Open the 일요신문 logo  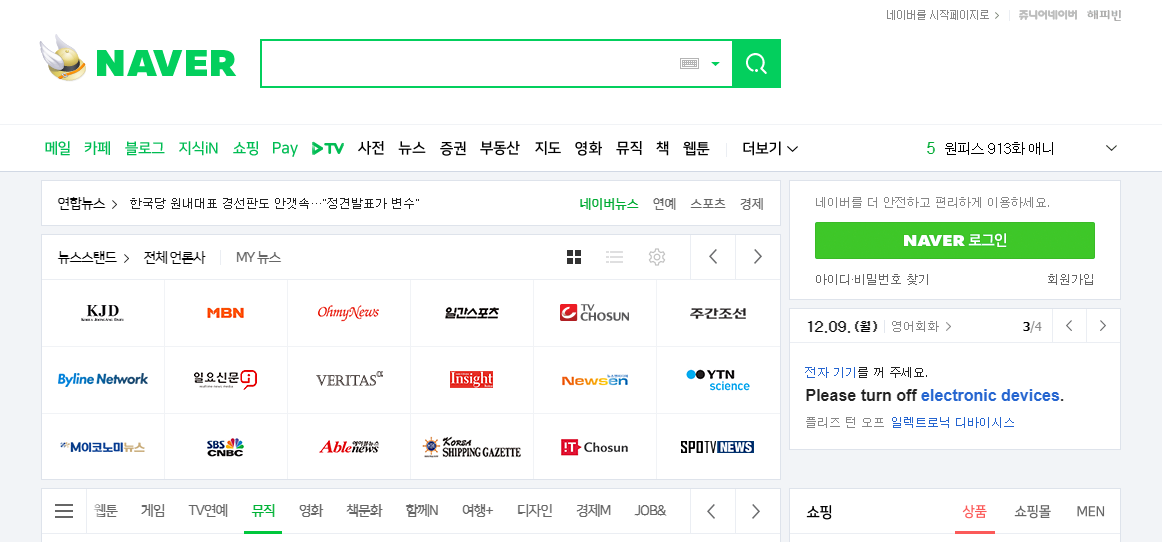225,379
